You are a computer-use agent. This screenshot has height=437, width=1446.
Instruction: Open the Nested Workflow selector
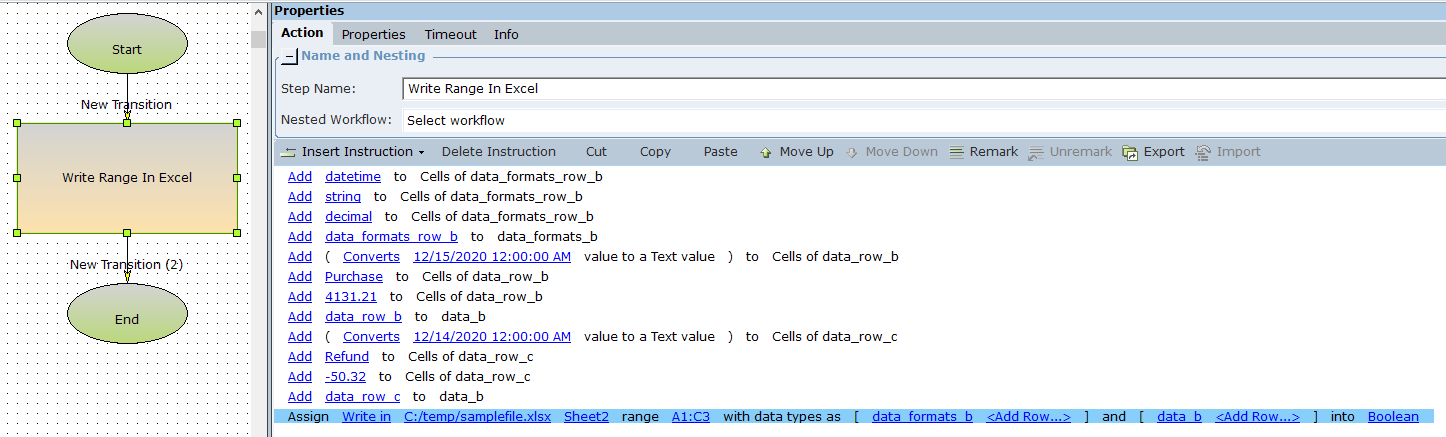[x=922, y=120]
